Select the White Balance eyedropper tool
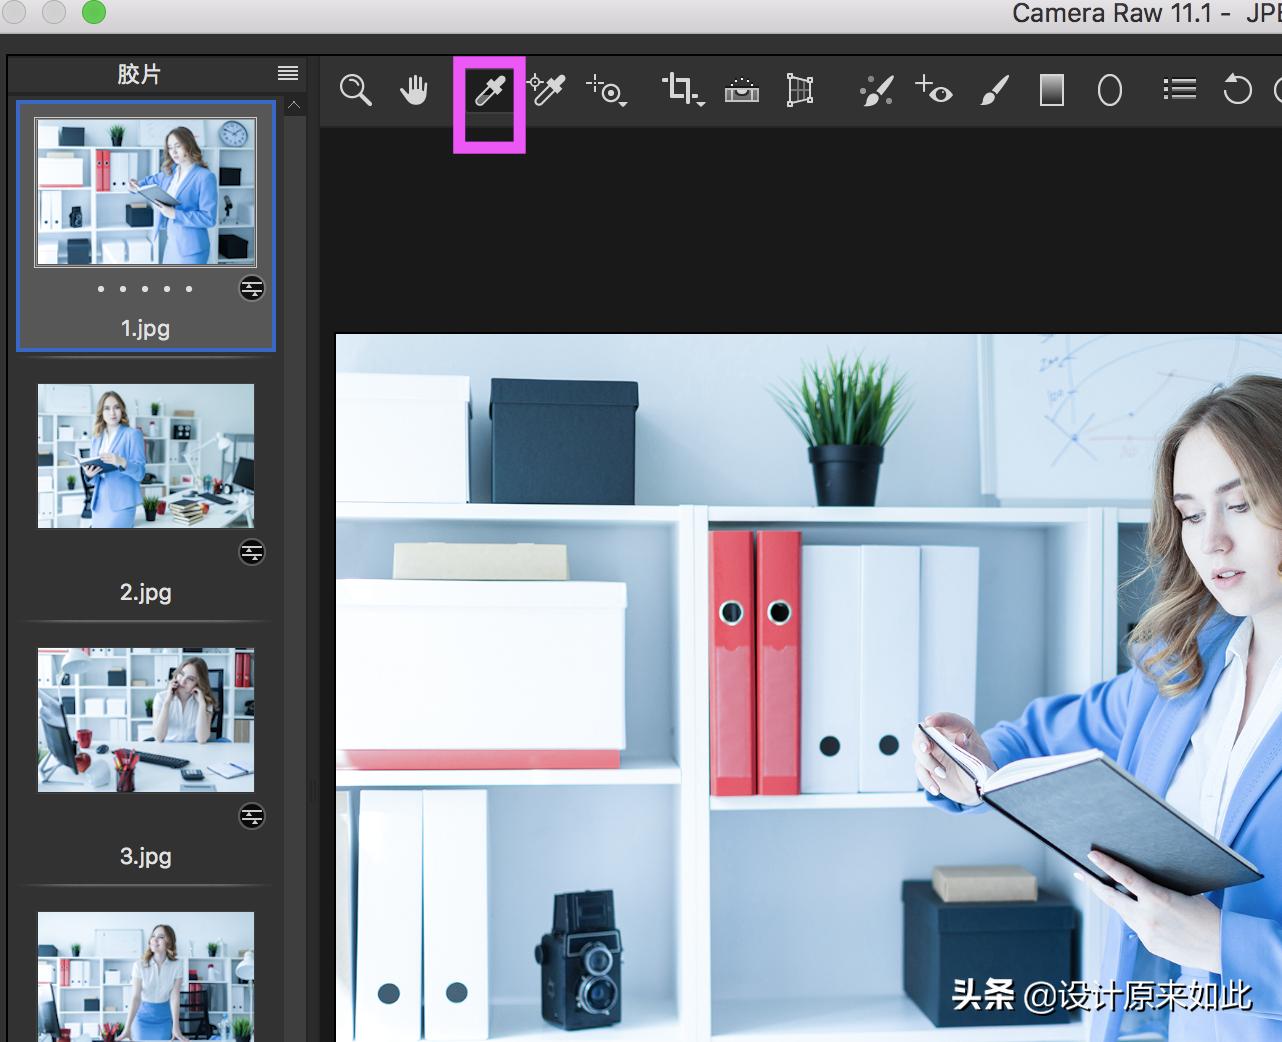The width and height of the screenshot is (1282, 1042). click(490, 91)
